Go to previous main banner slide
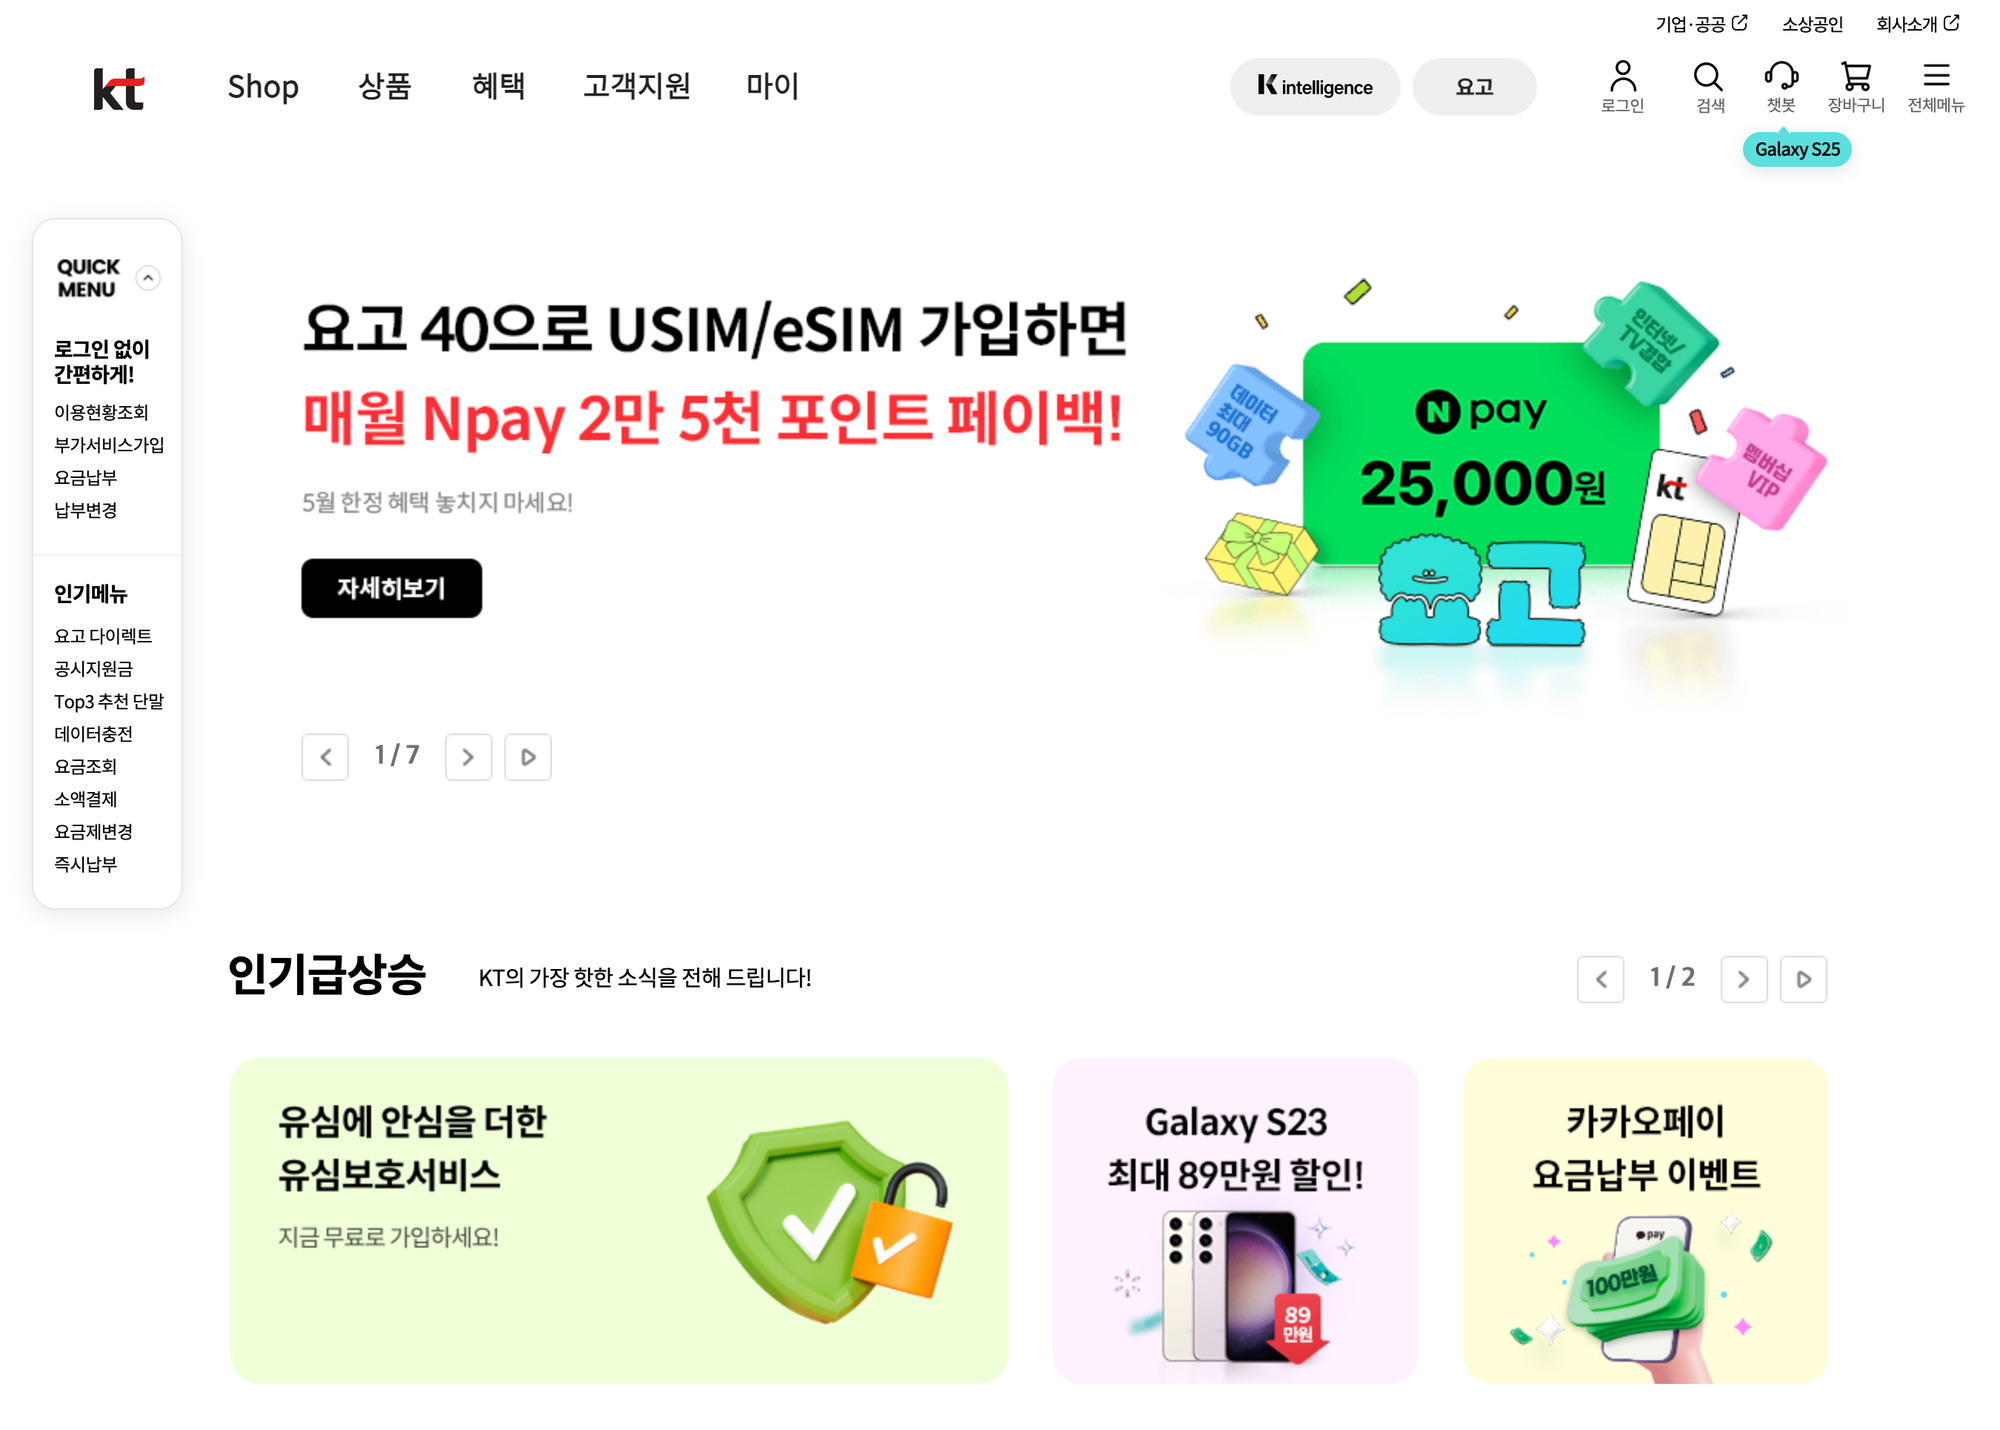The width and height of the screenshot is (2000, 1430). click(325, 757)
